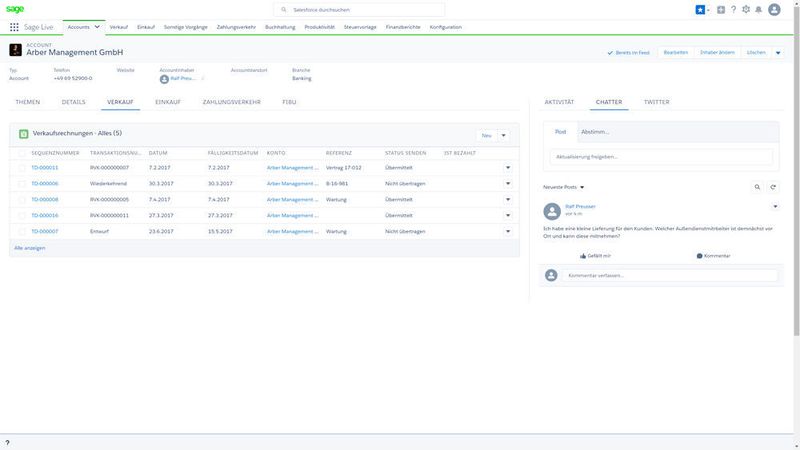Click the Kommentar verfassen field
Screen dimensions: 800x450
click(x=670, y=276)
